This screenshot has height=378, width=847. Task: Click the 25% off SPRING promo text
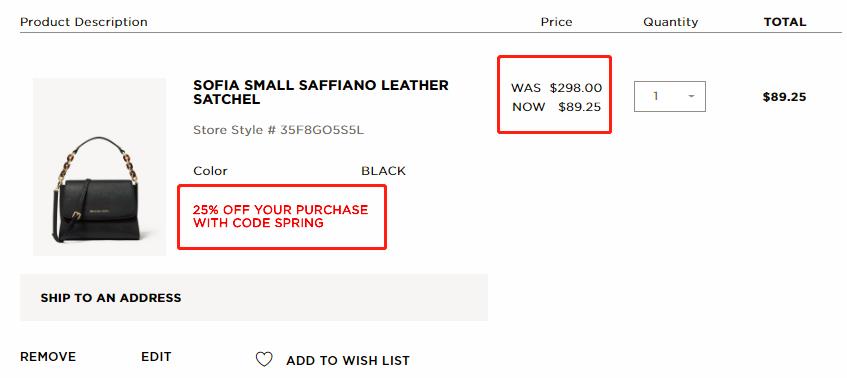pyautogui.click(x=280, y=216)
